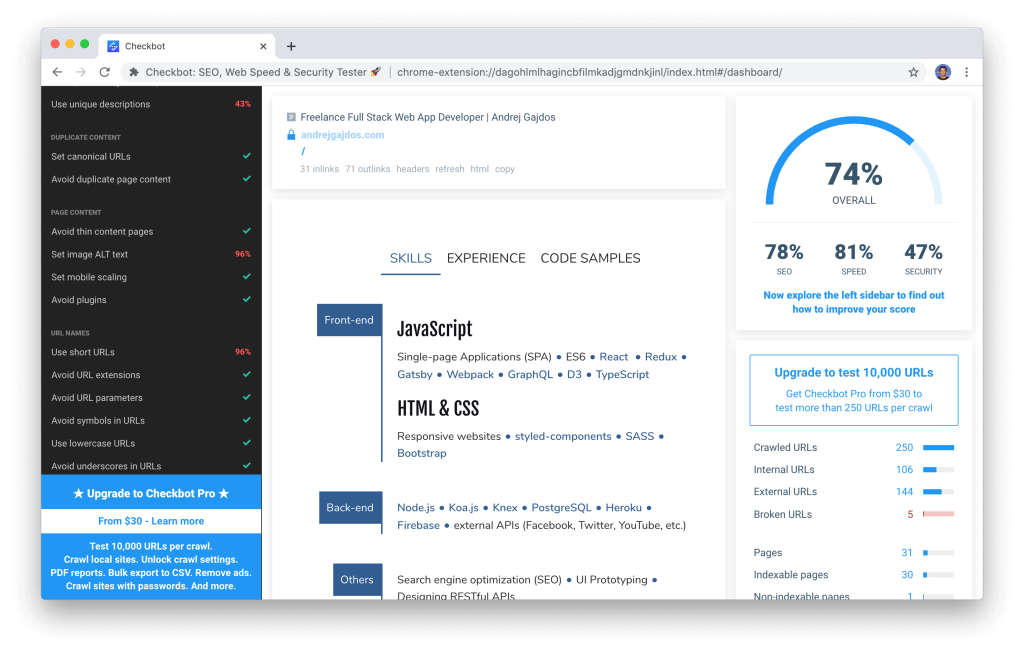Click the document icon before the page title
This screenshot has height=654, width=1024.
tap(289, 116)
